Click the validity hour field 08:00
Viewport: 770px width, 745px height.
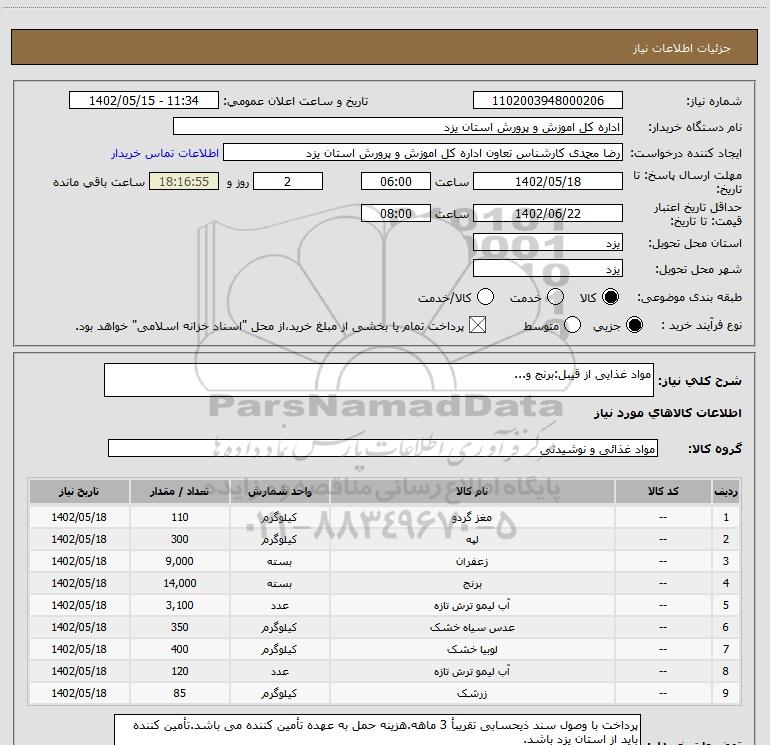(396, 213)
